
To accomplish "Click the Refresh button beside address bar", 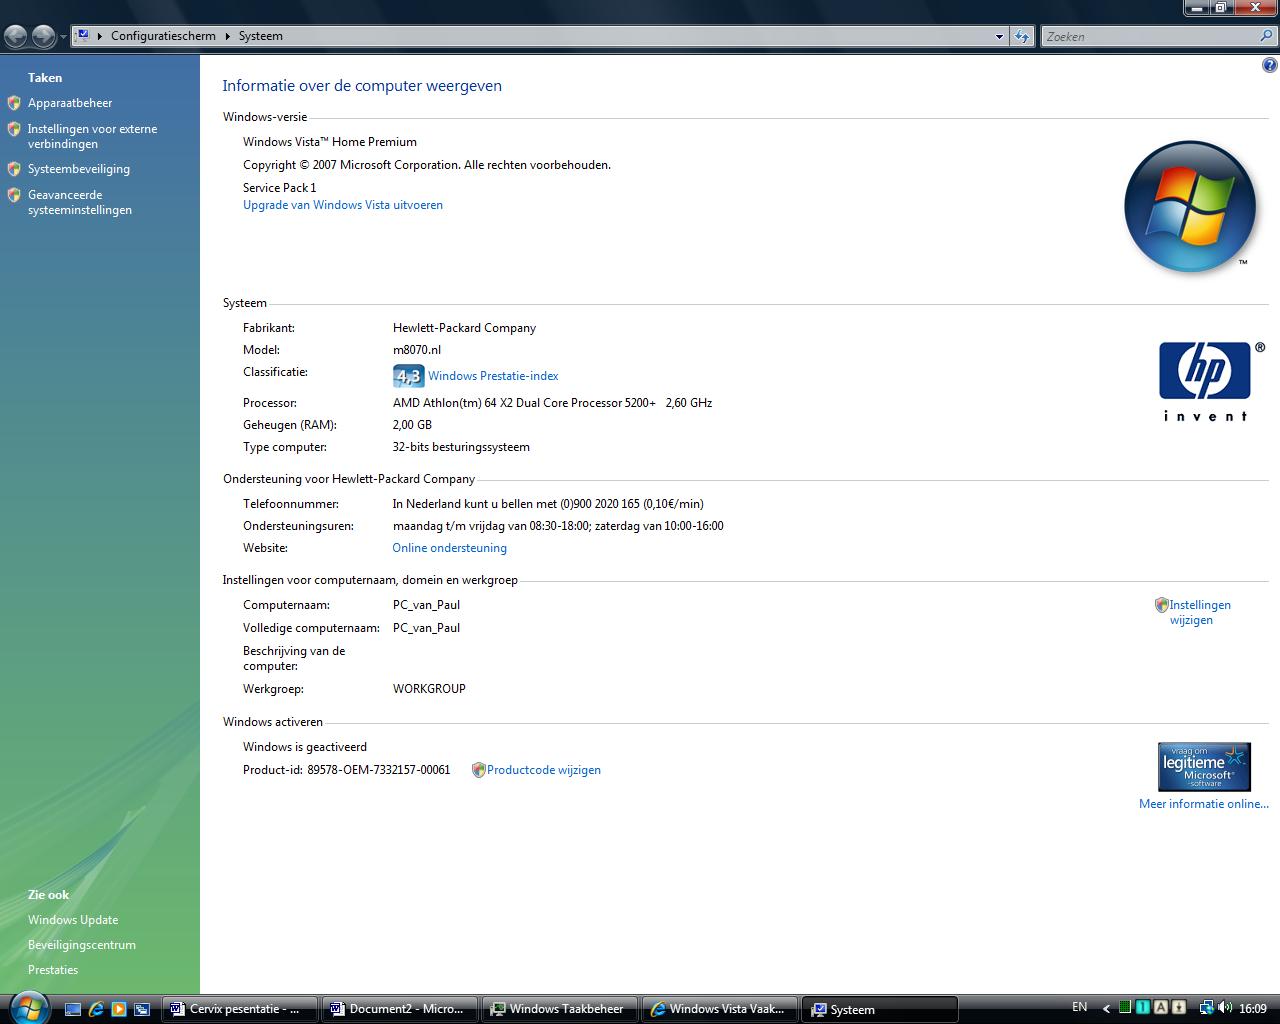I will pyautogui.click(x=1021, y=36).
